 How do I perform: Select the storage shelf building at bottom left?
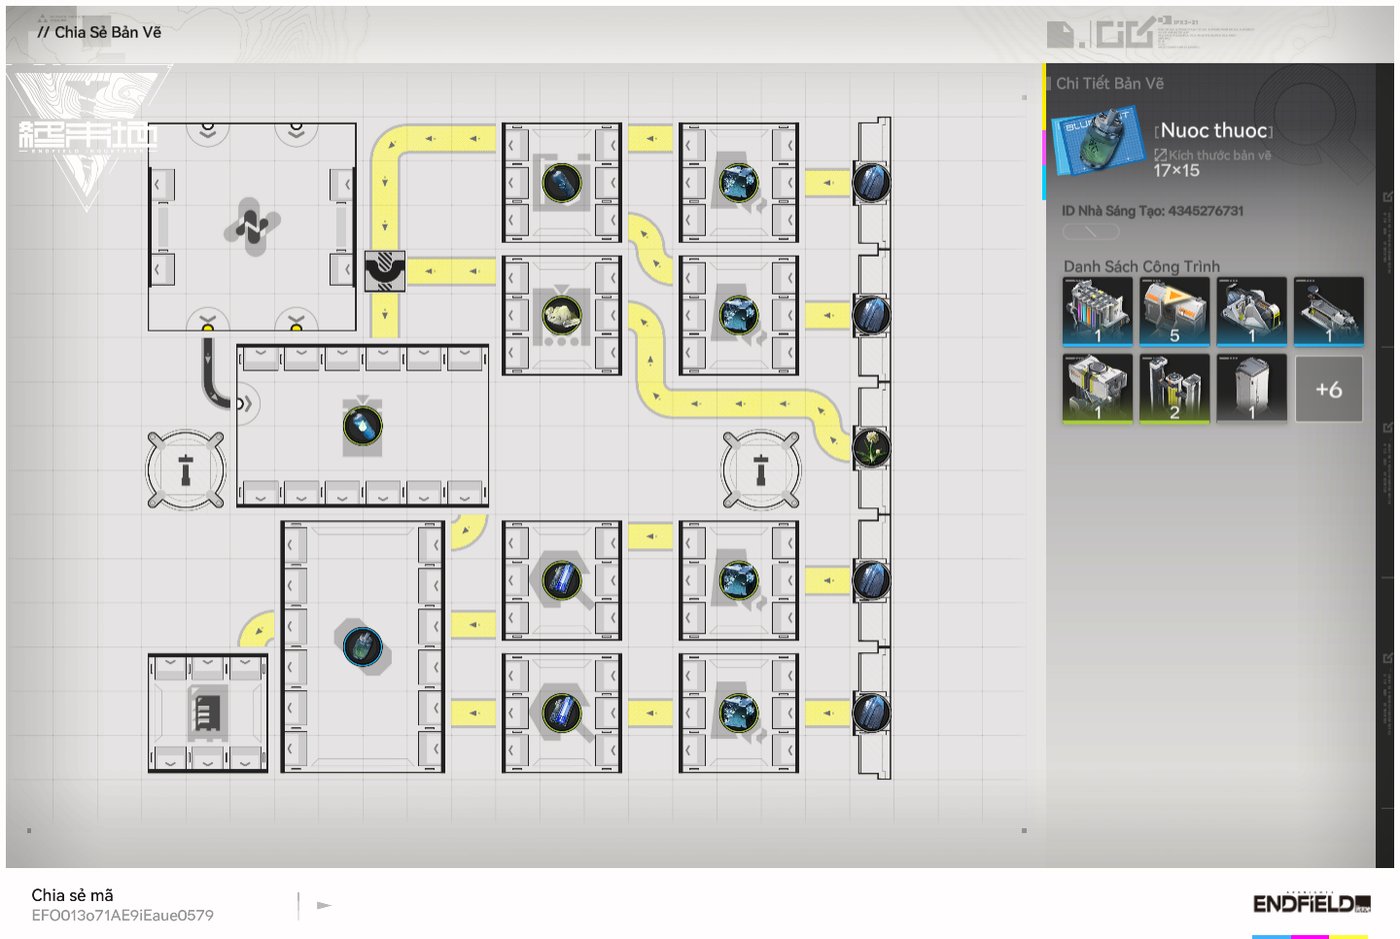[x=207, y=713]
